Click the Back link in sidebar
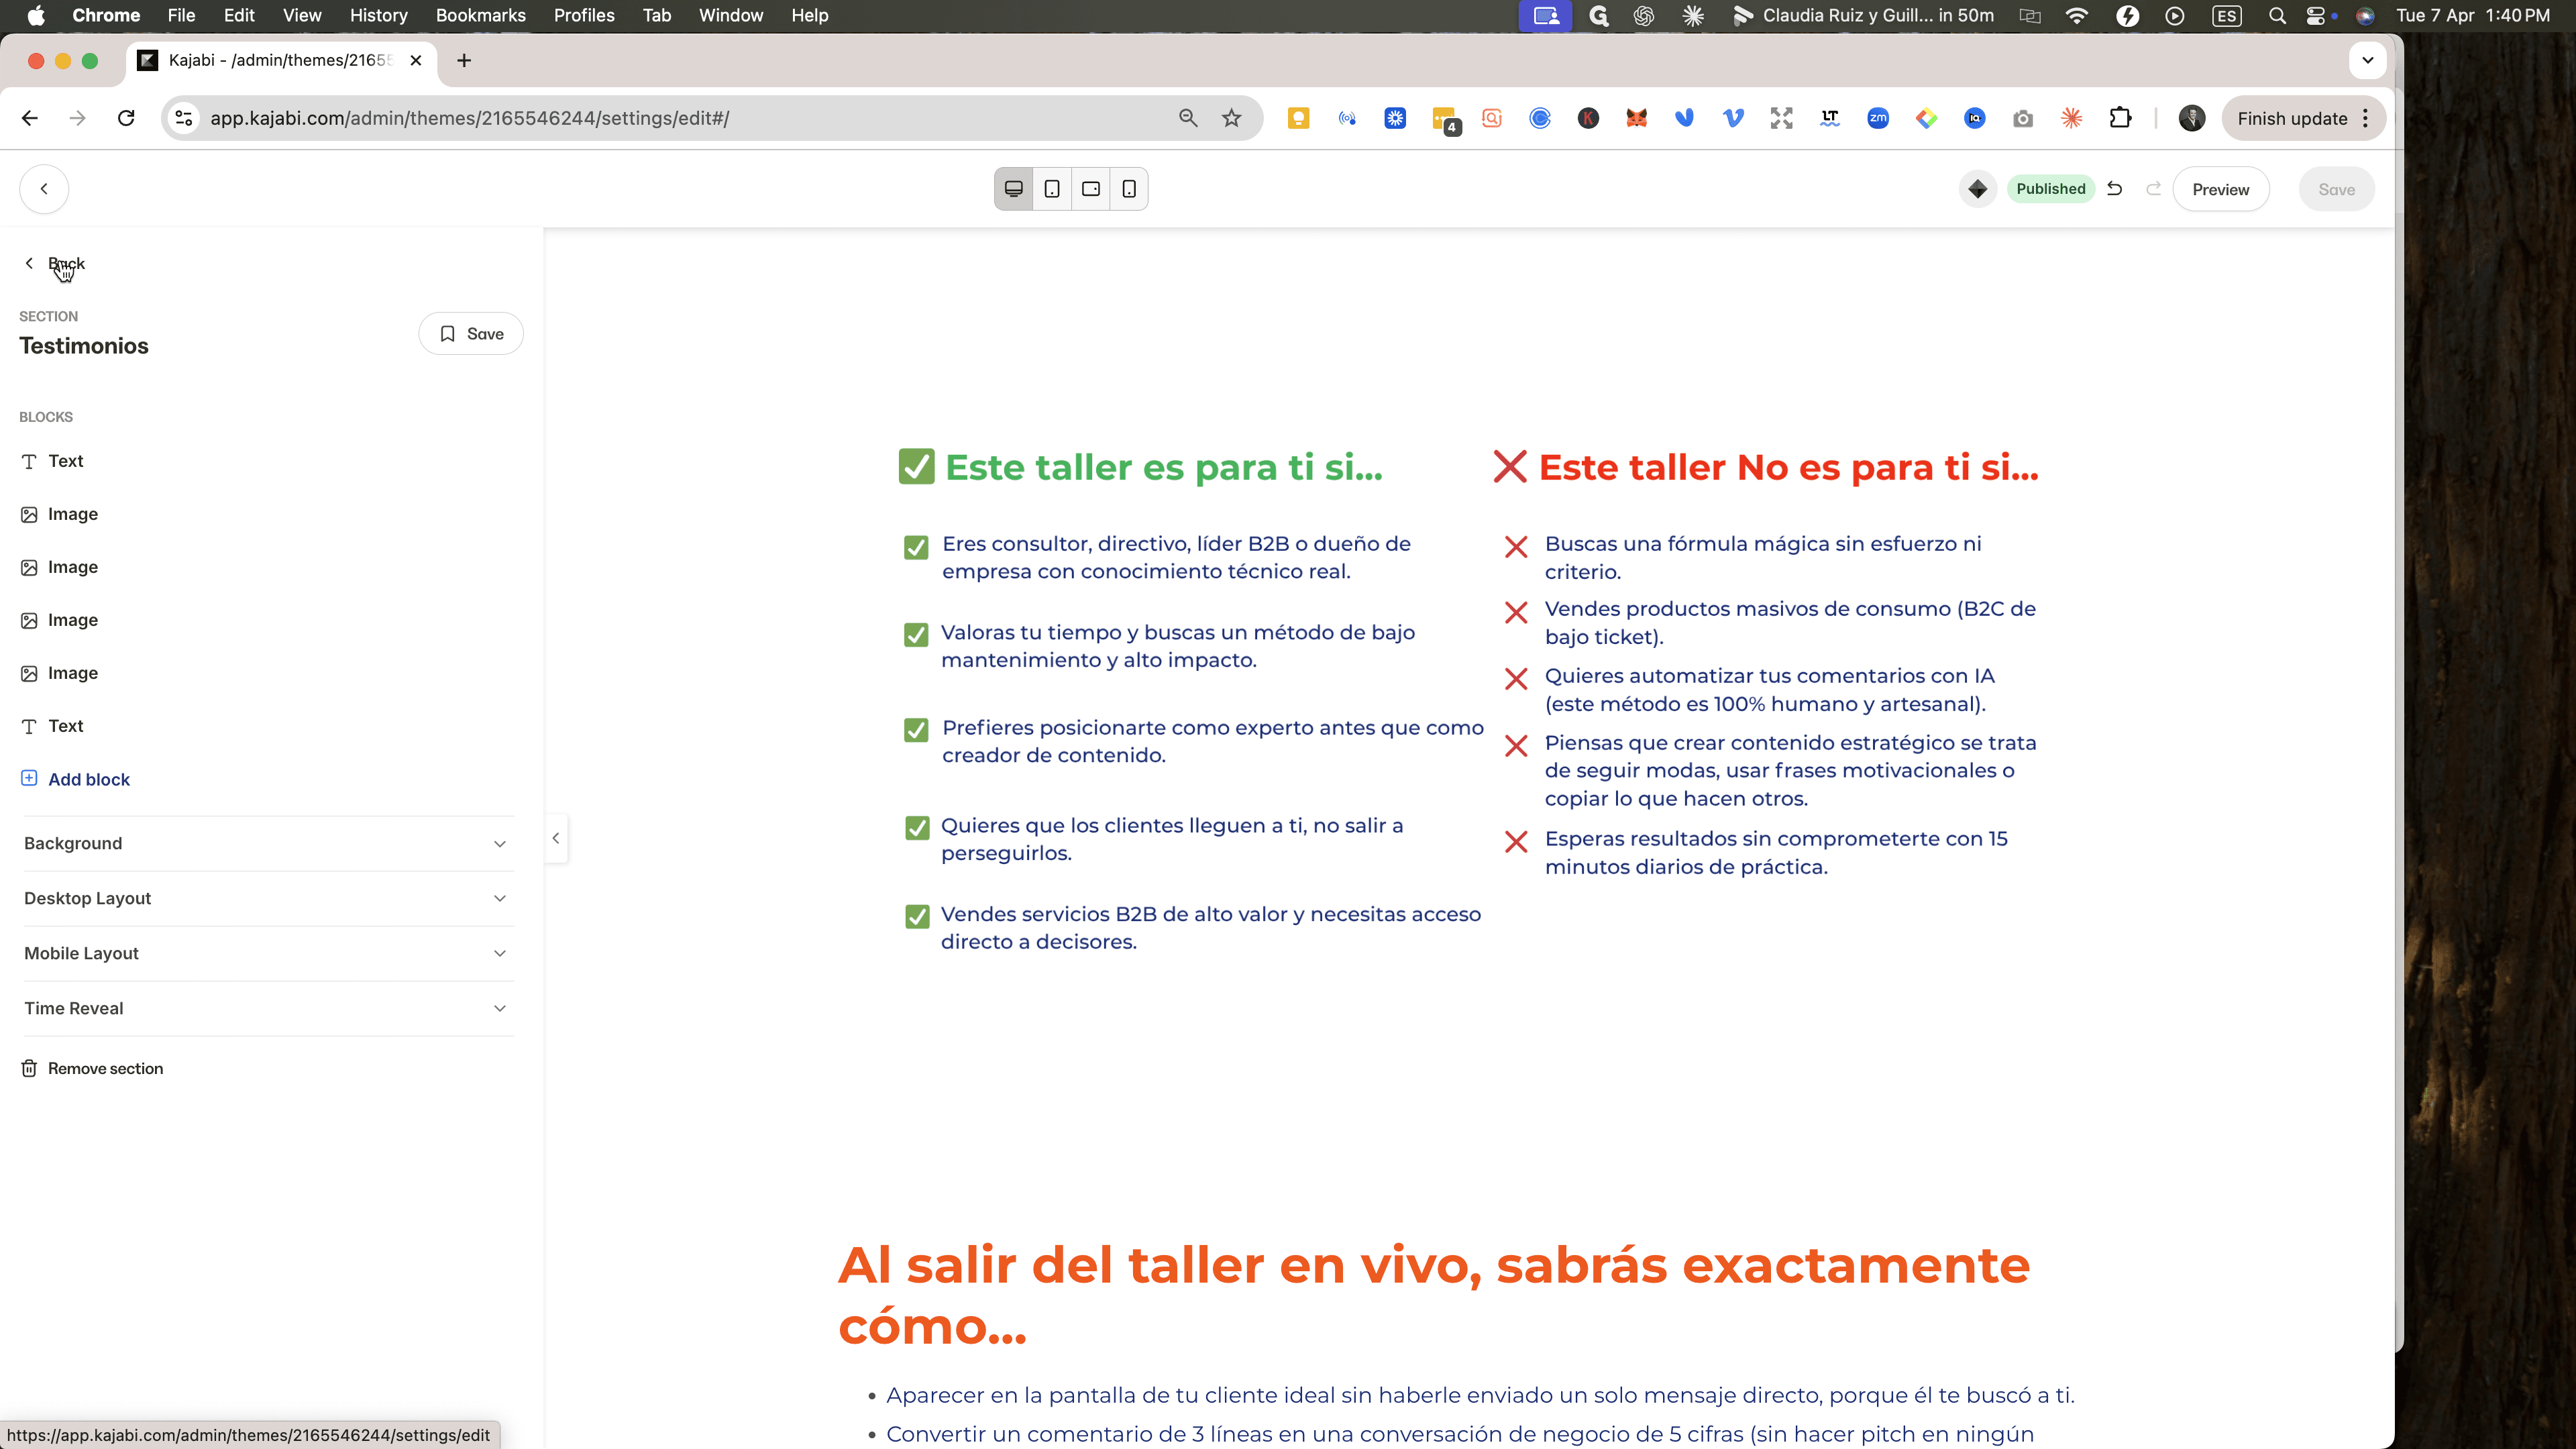 click(x=56, y=263)
